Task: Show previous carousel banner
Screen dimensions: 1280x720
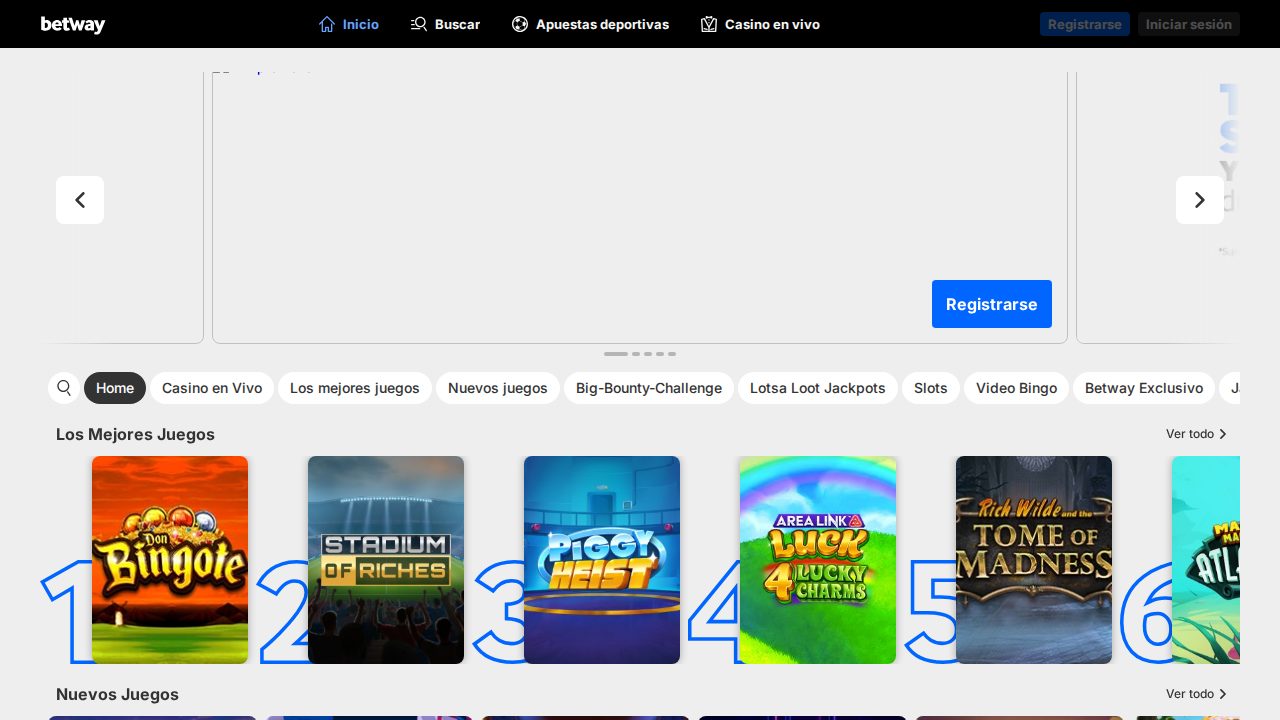Action: click(x=80, y=200)
